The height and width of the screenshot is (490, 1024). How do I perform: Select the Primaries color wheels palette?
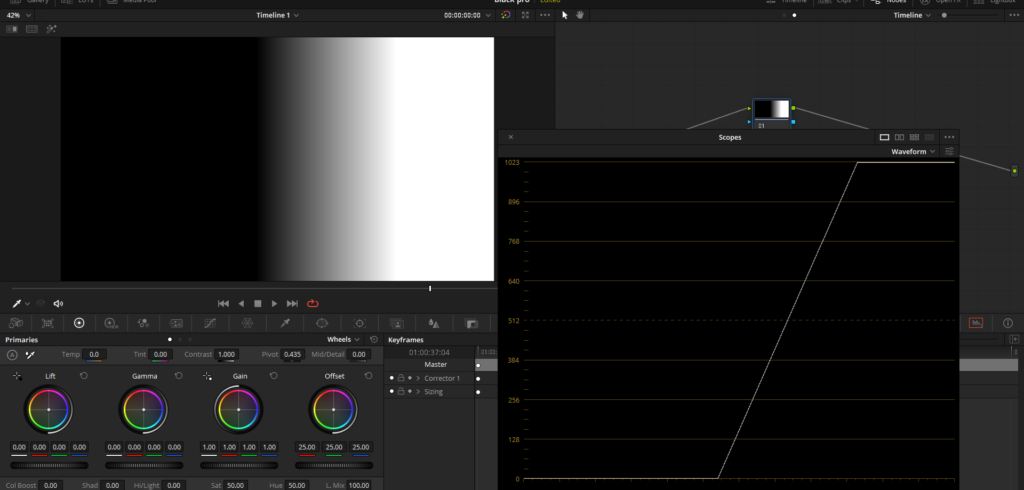click(x=79, y=323)
